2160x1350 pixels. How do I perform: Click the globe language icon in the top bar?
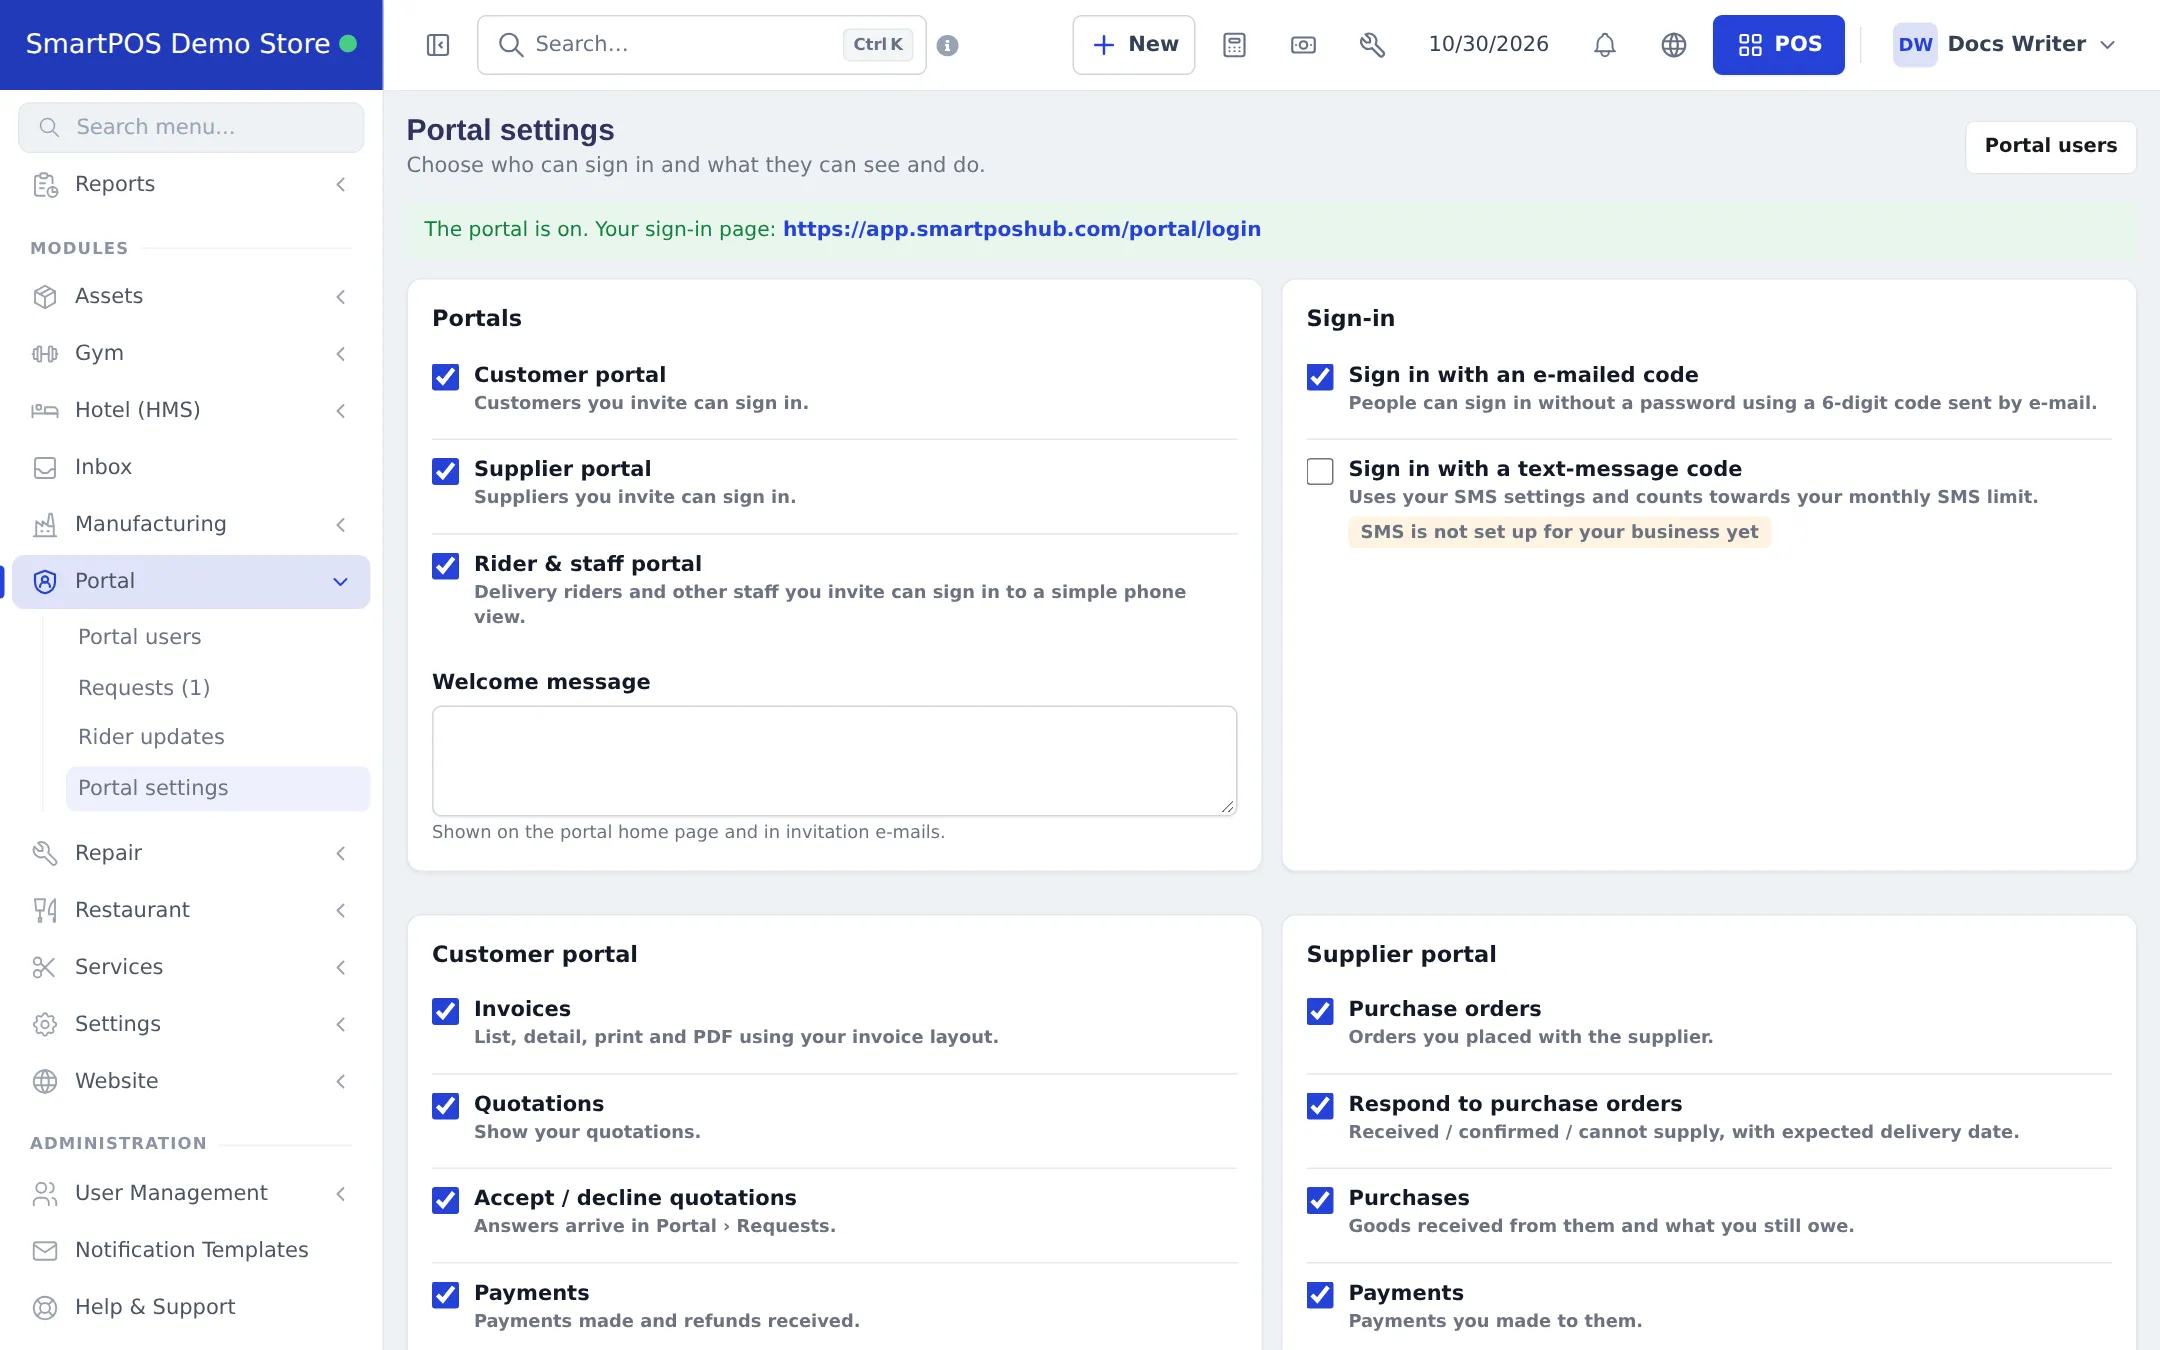[x=1674, y=45]
